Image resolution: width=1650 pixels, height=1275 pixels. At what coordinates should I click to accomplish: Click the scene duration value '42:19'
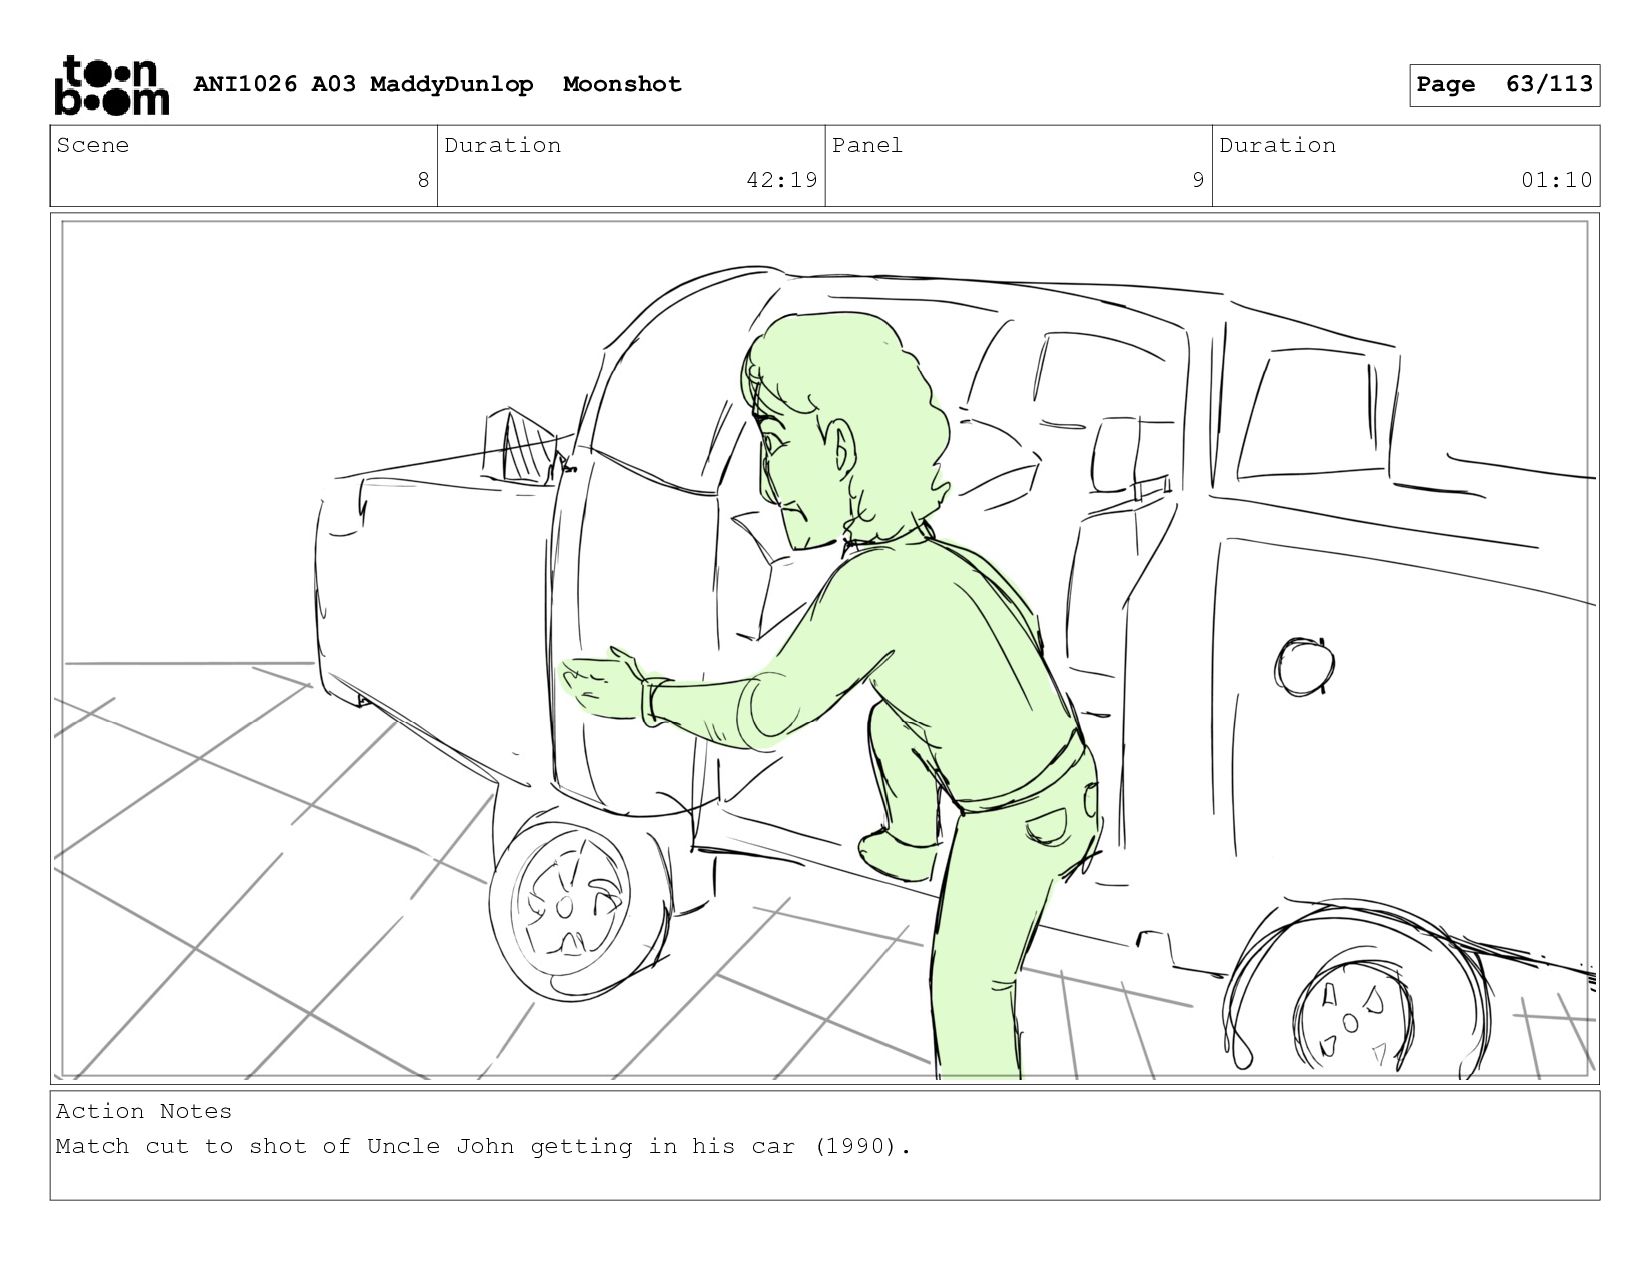click(x=782, y=180)
